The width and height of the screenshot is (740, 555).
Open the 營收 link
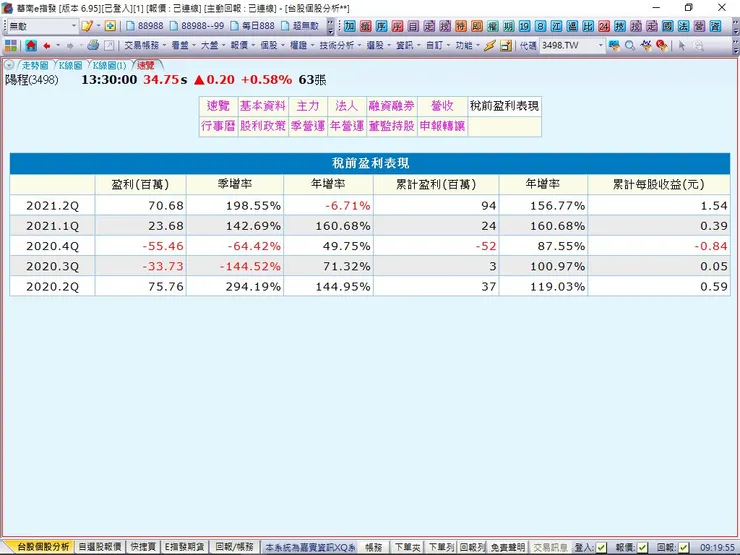pos(442,106)
